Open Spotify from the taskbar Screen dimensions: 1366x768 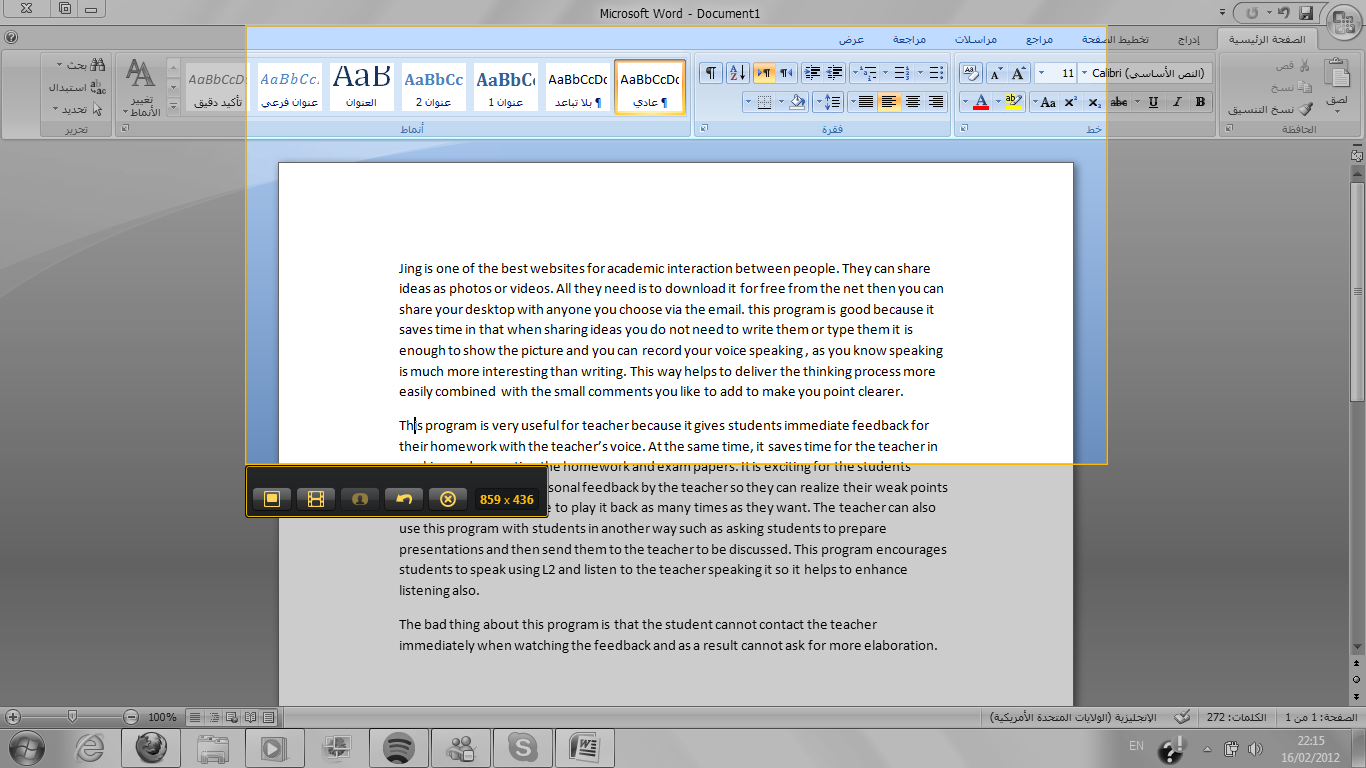tap(399, 747)
